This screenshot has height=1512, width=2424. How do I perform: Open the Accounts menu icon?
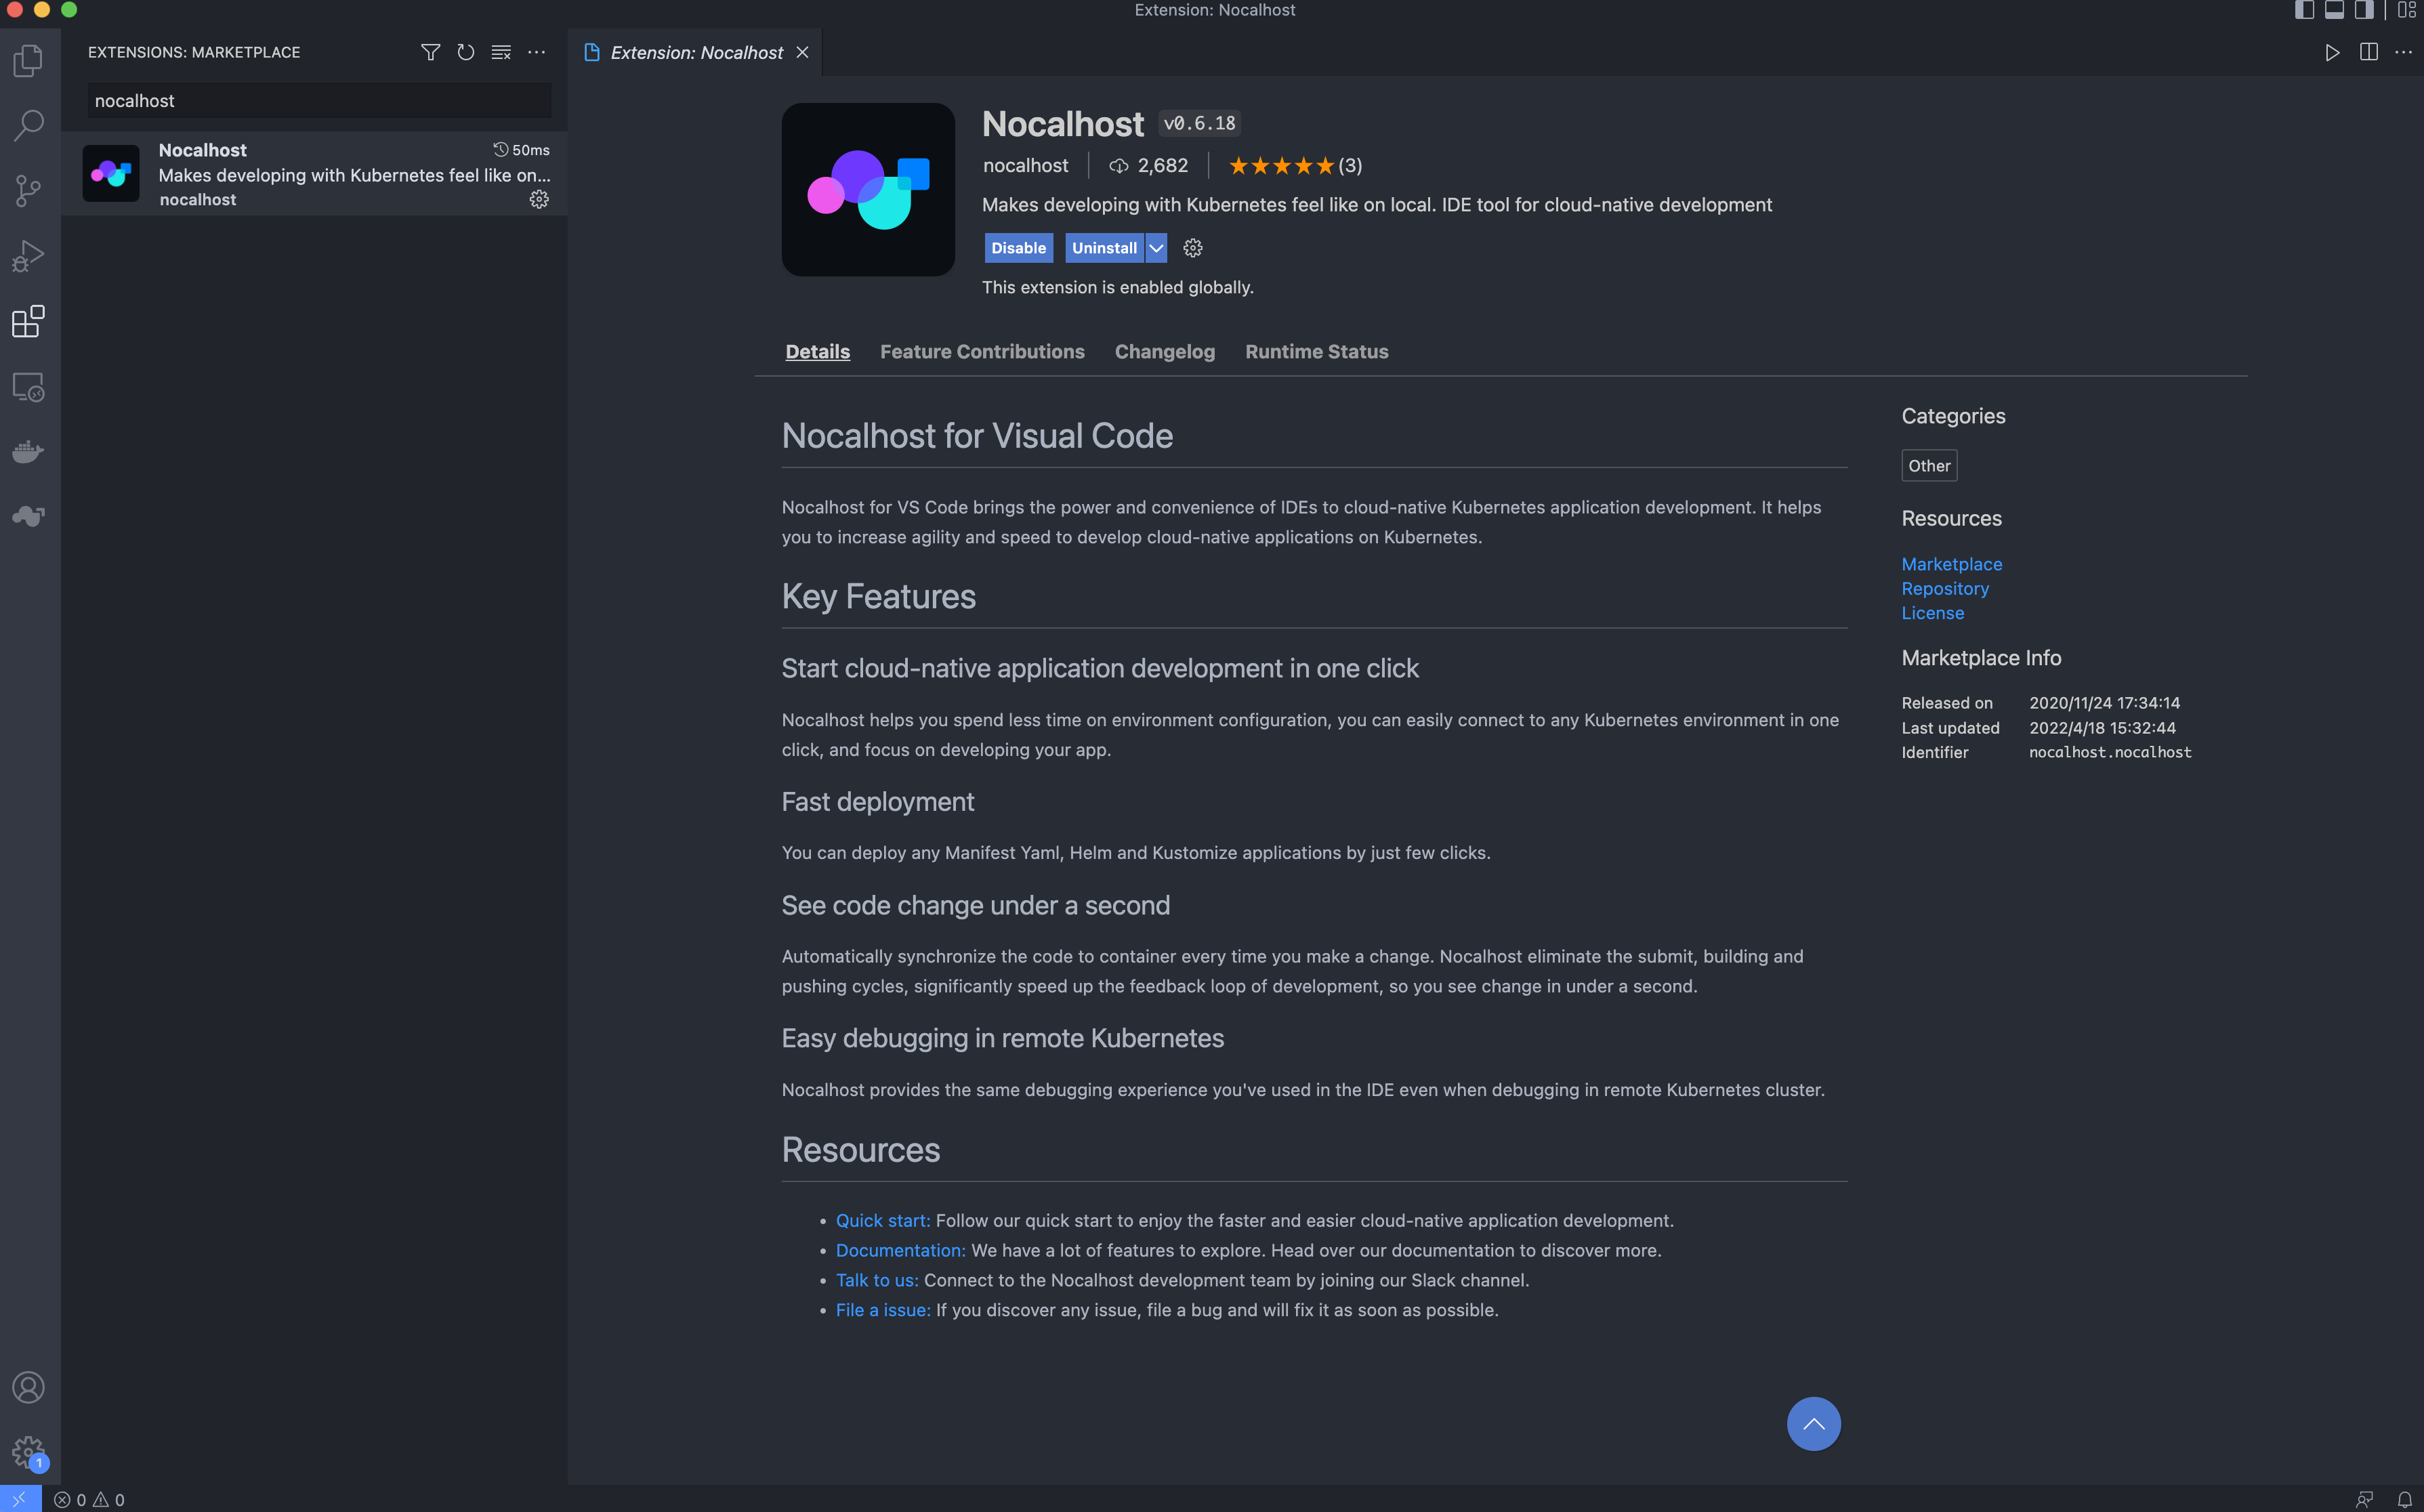[x=28, y=1388]
